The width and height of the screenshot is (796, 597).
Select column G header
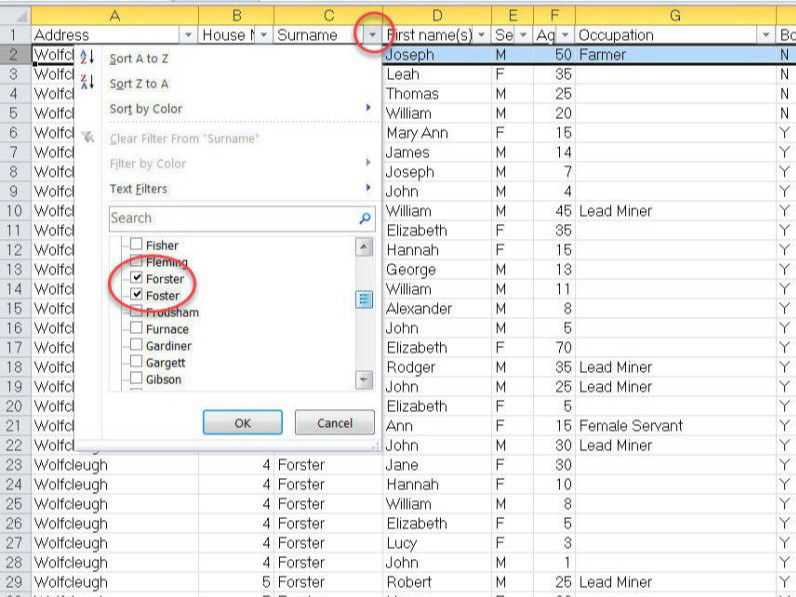coord(675,16)
